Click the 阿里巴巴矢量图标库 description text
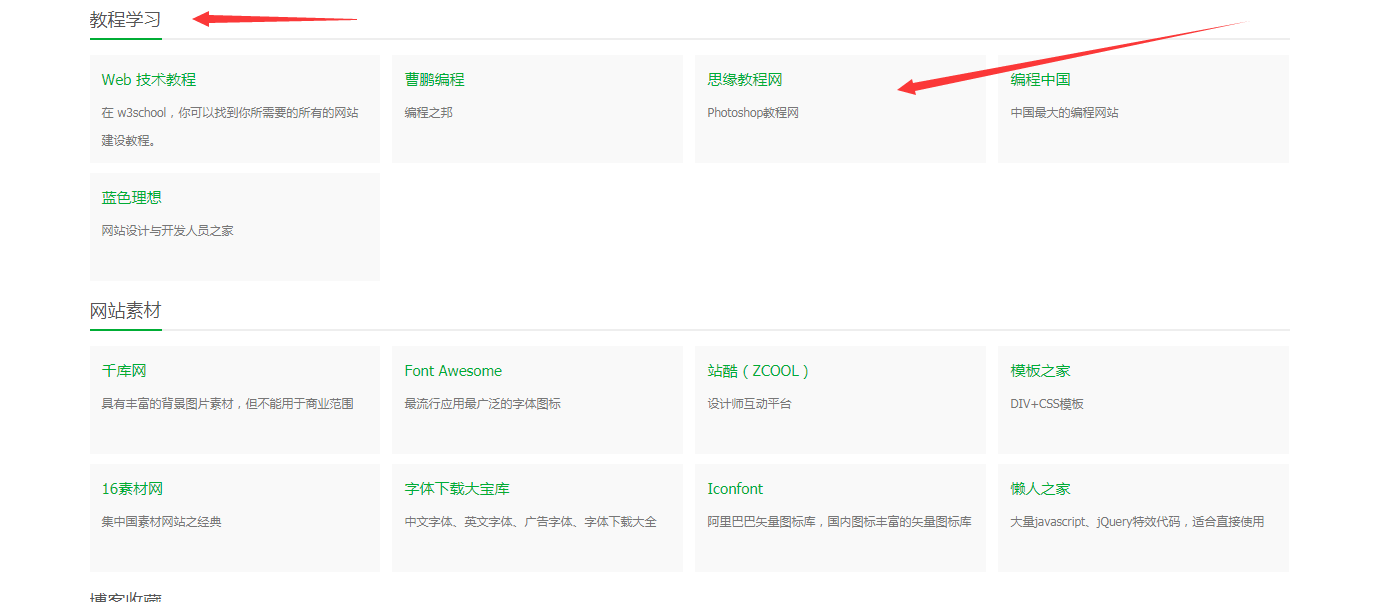This screenshot has width=1386, height=602. click(x=839, y=522)
